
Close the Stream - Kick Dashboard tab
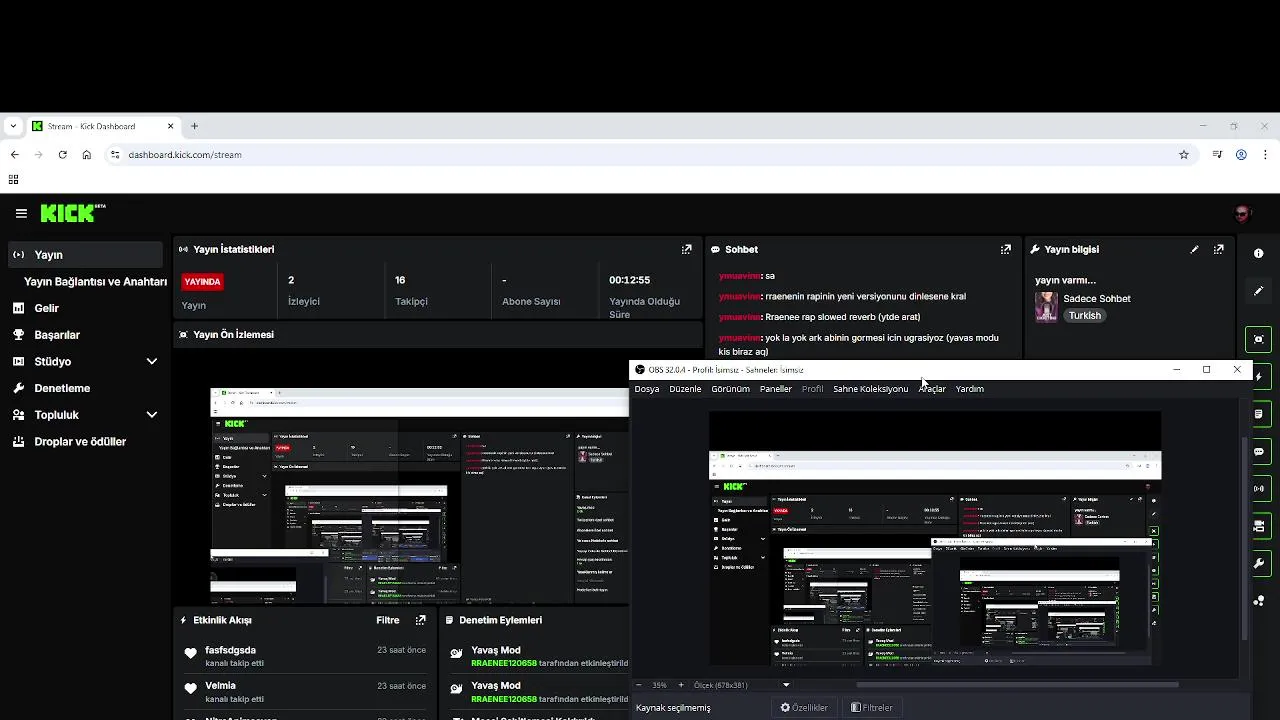click(170, 126)
